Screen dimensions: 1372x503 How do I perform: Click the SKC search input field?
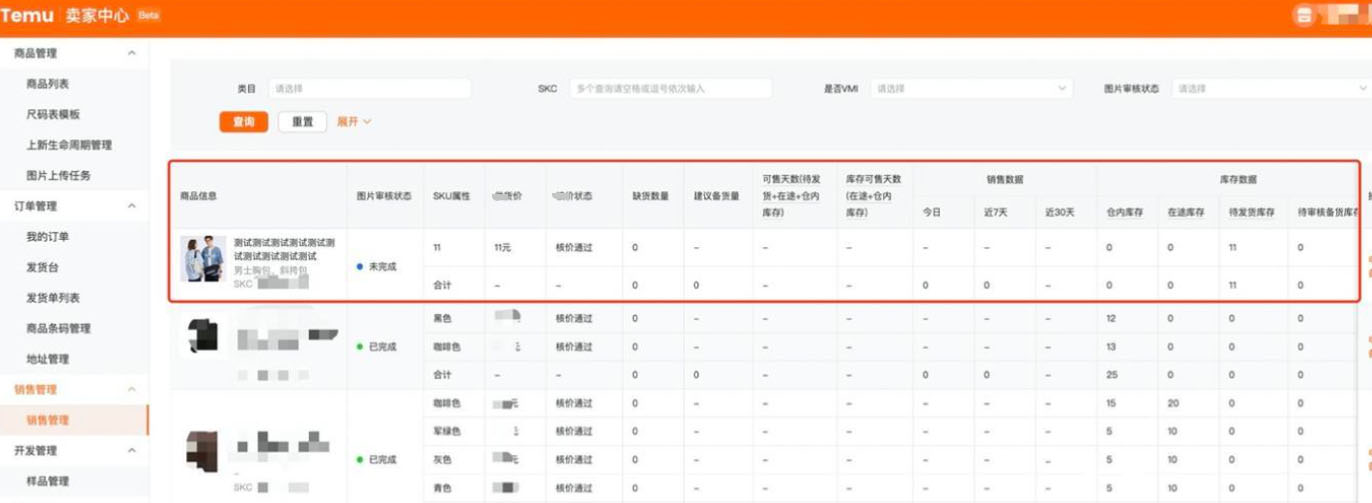click(x=670, y=88)
